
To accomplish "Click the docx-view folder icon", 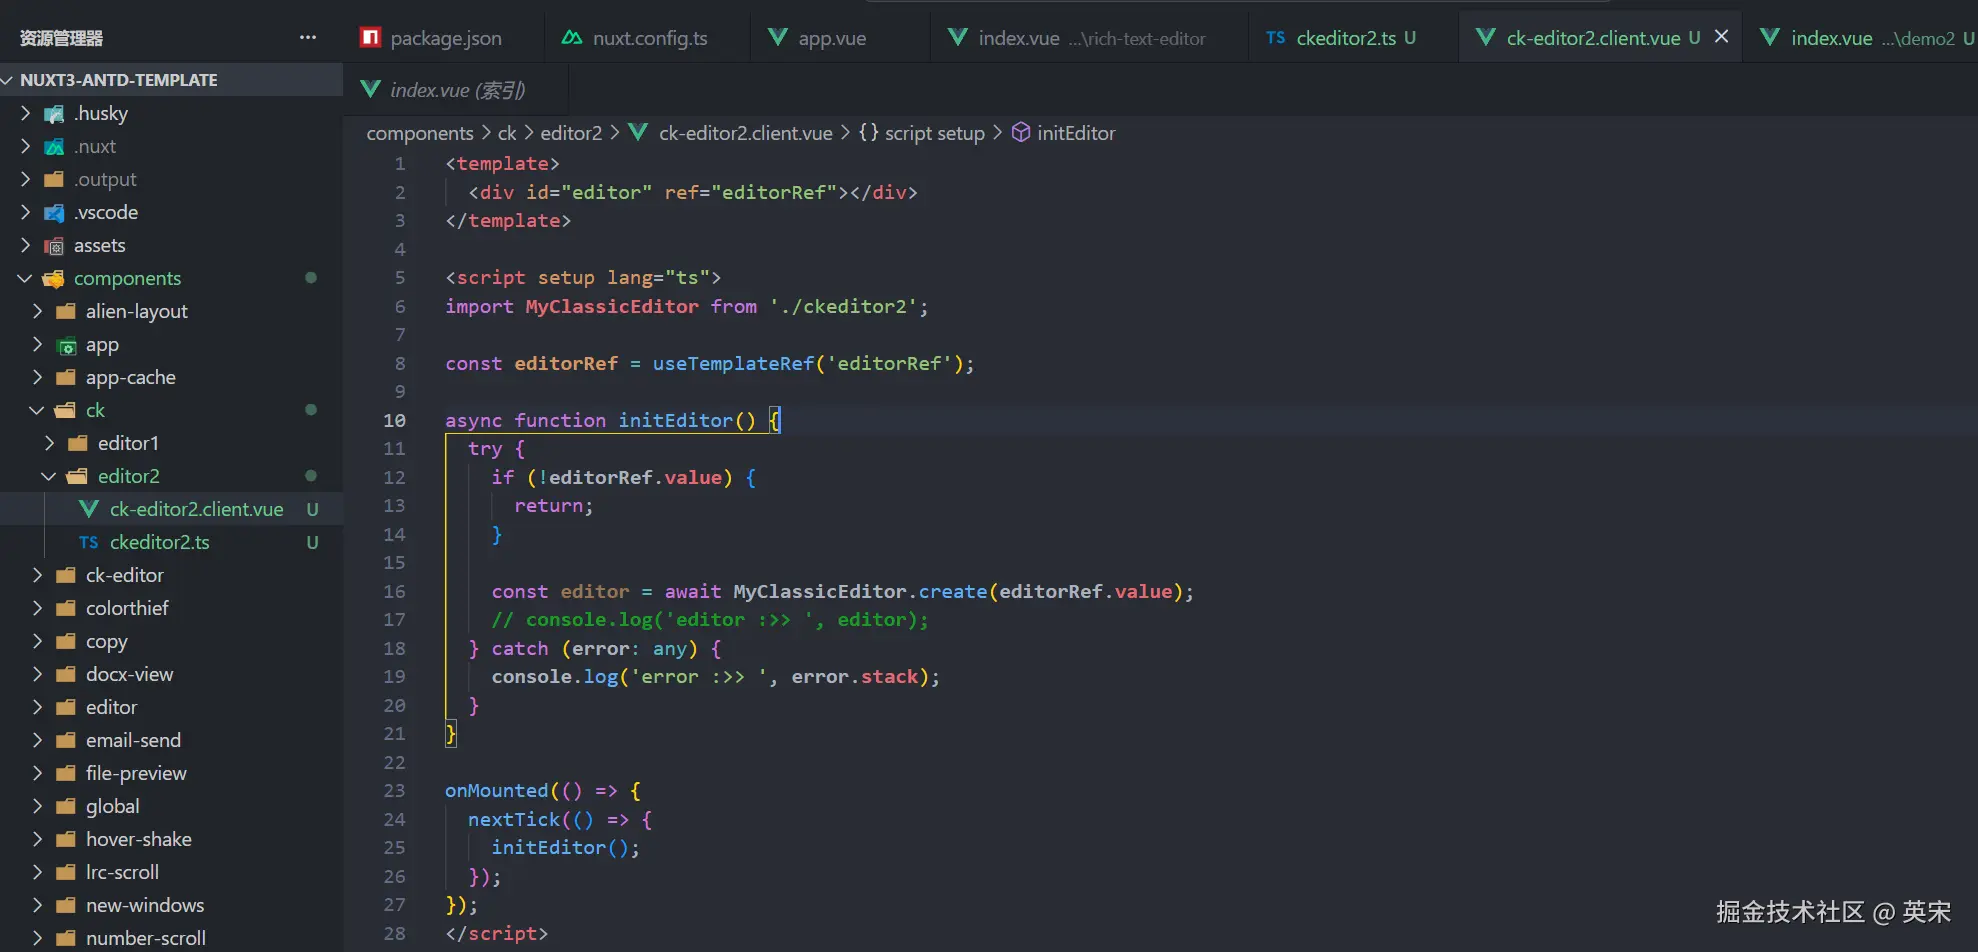I will (x=66, y=675).
